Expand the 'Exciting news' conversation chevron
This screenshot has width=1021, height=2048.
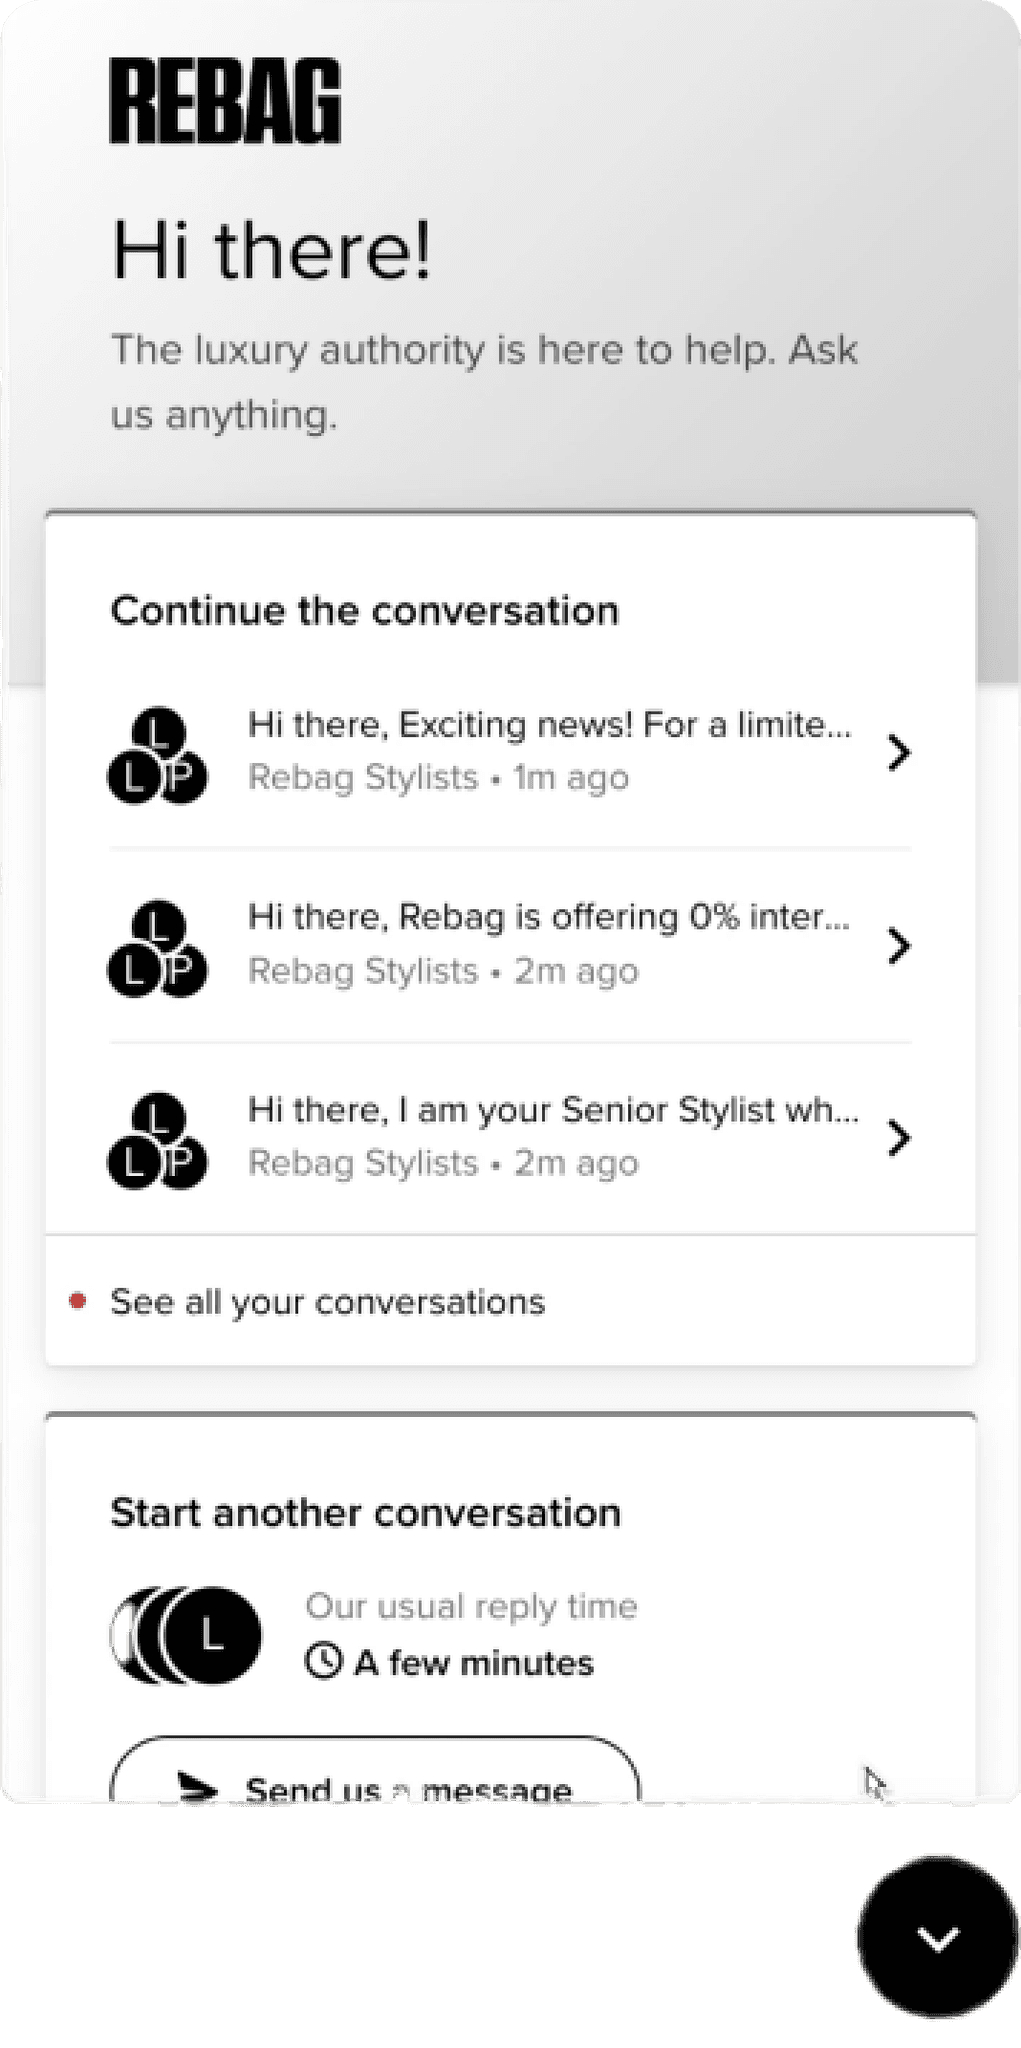pos(899,752)
